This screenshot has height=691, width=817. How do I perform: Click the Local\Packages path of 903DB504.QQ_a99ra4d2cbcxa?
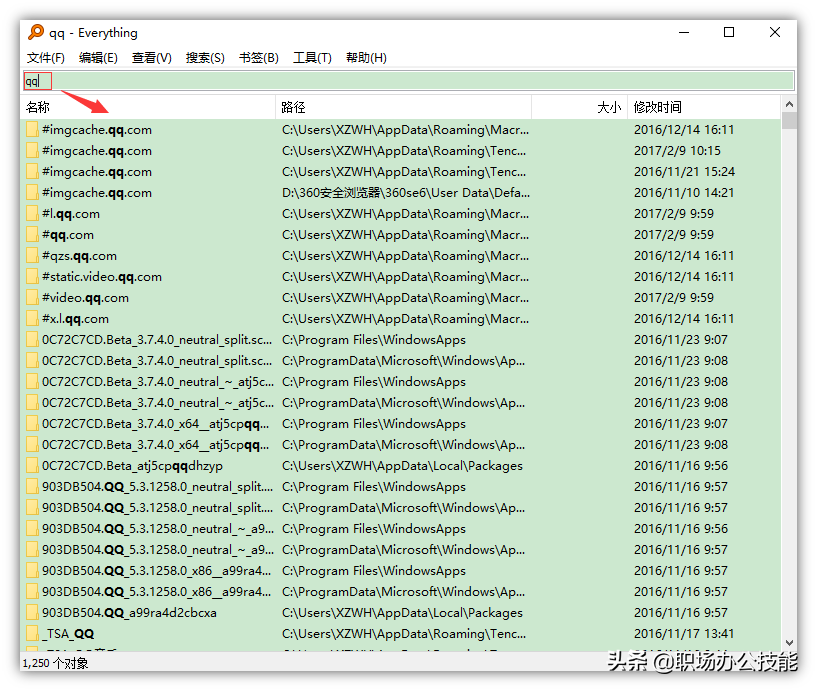pyautogui.click(x=402, y=612)
